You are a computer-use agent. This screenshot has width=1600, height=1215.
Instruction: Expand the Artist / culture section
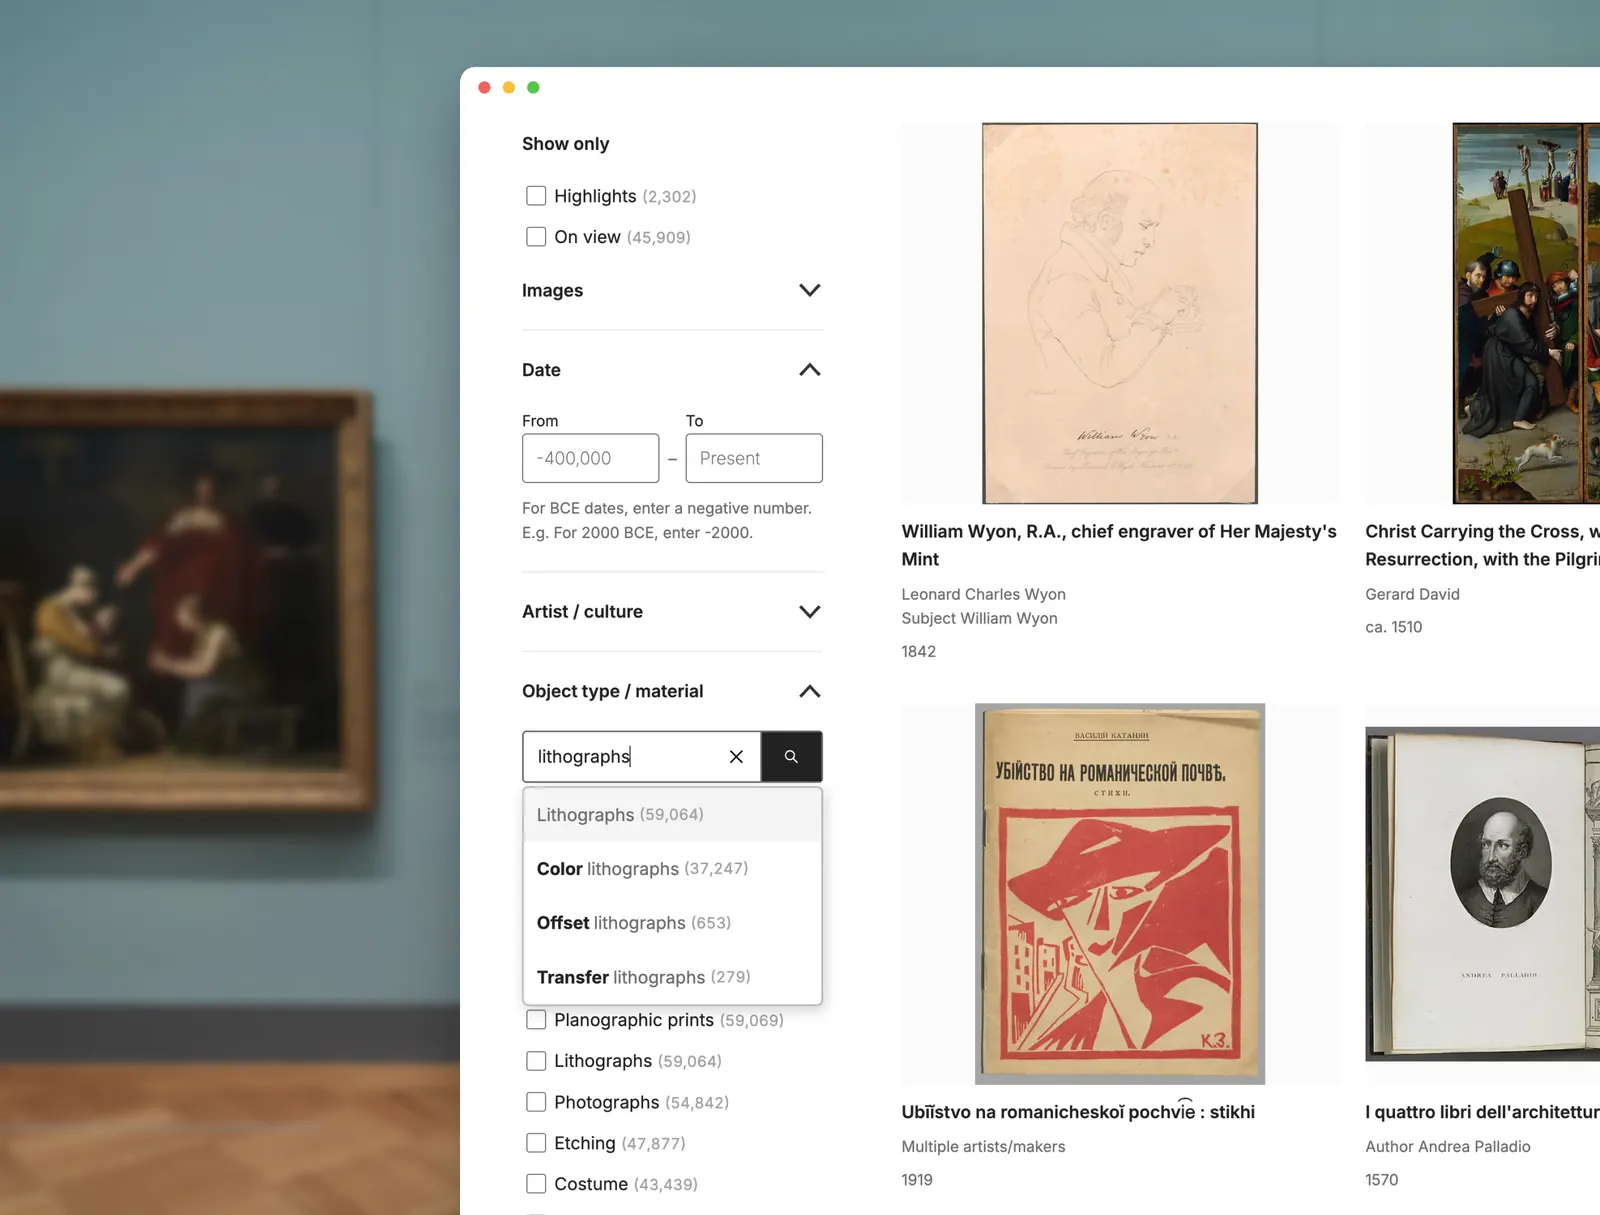[810, 611]
